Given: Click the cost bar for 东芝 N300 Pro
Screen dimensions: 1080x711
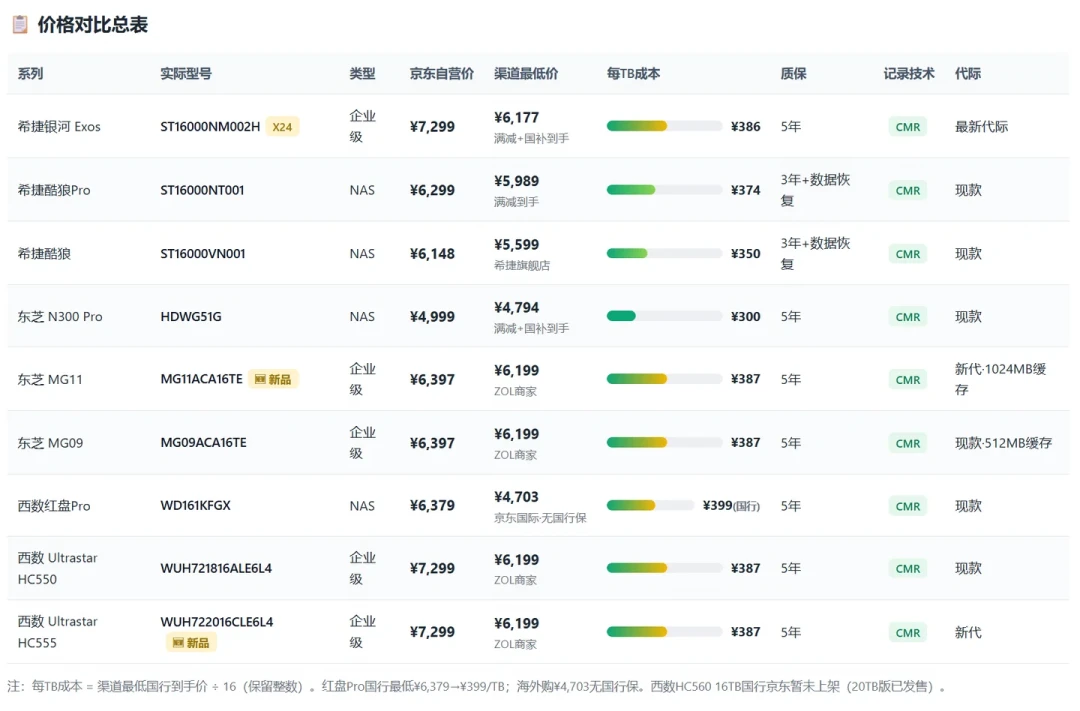Looking at the screenshot, I should pos(664,316).
